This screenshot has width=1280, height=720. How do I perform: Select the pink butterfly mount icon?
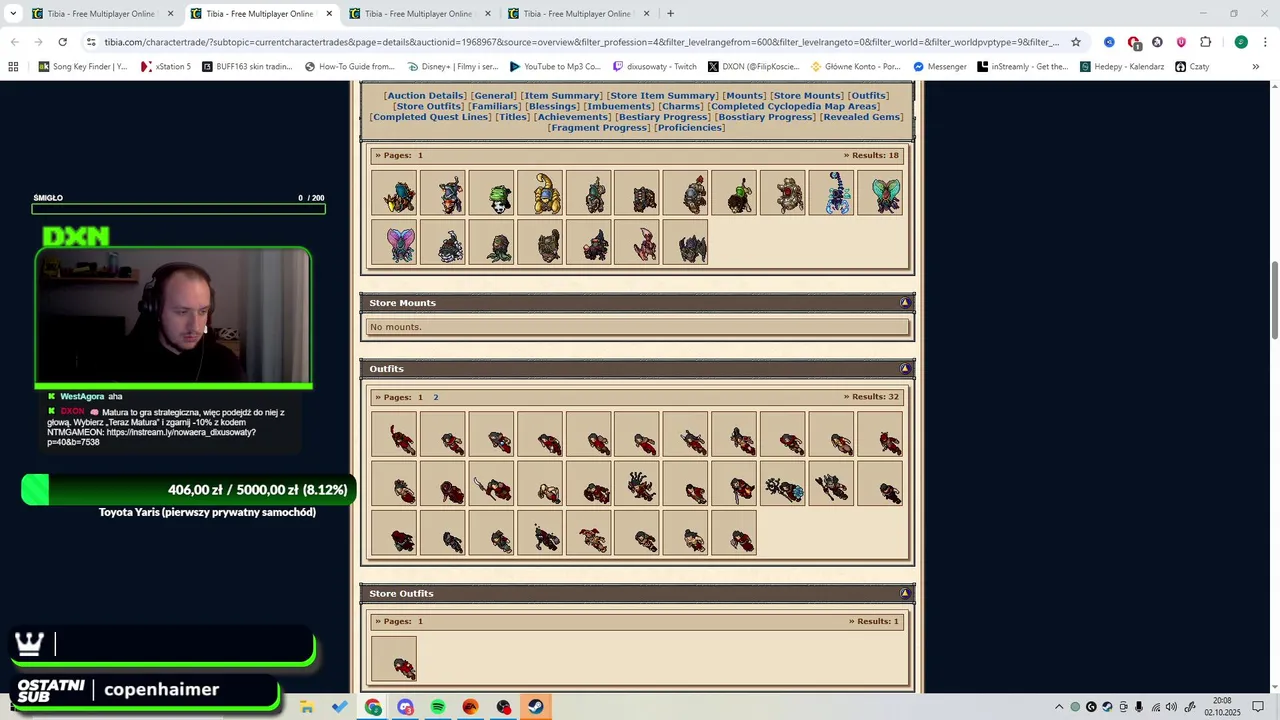click(x=394, y=242)
